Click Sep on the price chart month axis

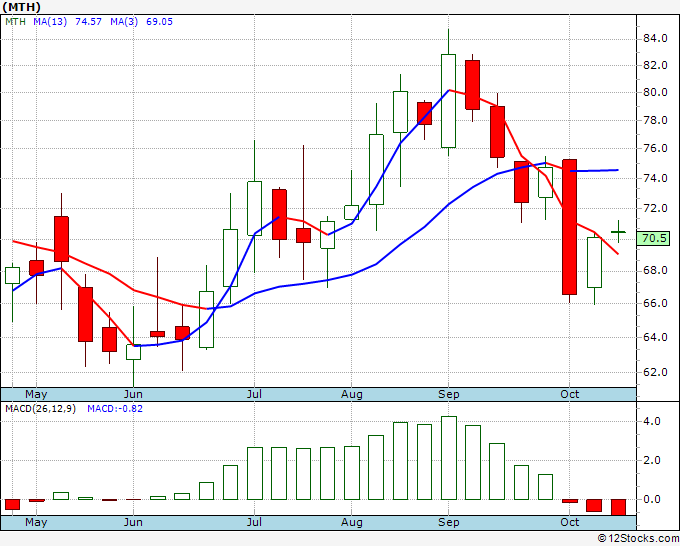(448, 394)
